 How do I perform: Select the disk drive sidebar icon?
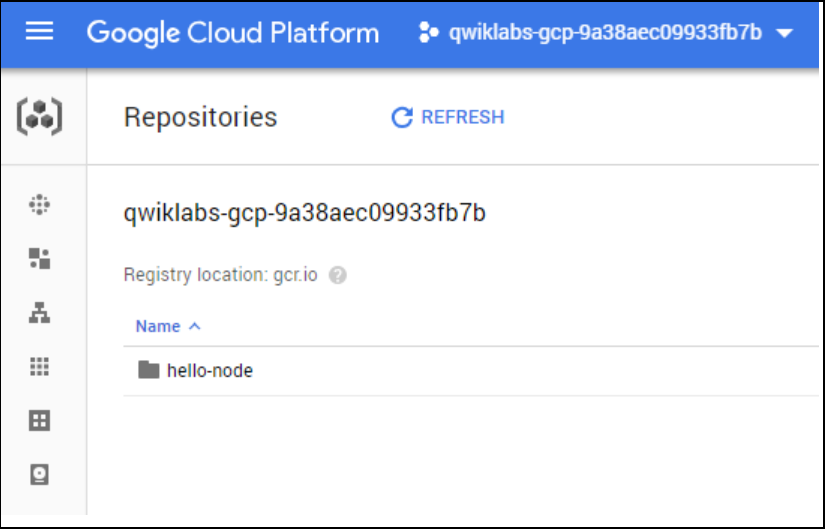[39, 474]
